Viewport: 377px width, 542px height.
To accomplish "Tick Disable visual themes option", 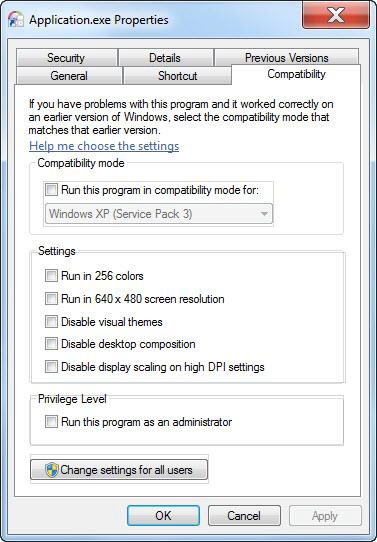I will click(51, 321).
